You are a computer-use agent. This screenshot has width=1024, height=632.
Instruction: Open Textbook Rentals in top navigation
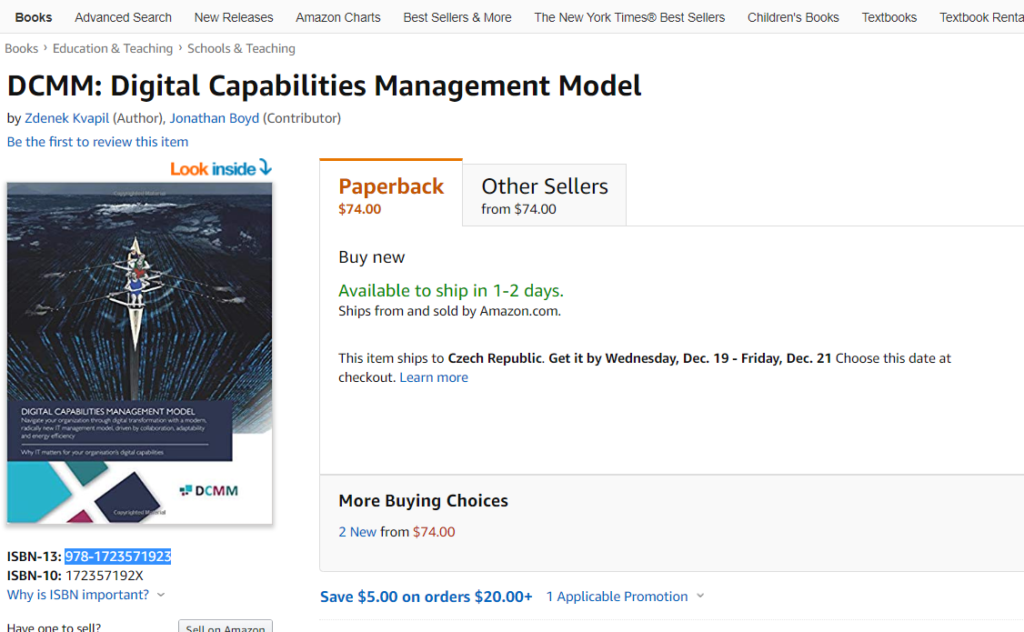[x=981, y=18]
